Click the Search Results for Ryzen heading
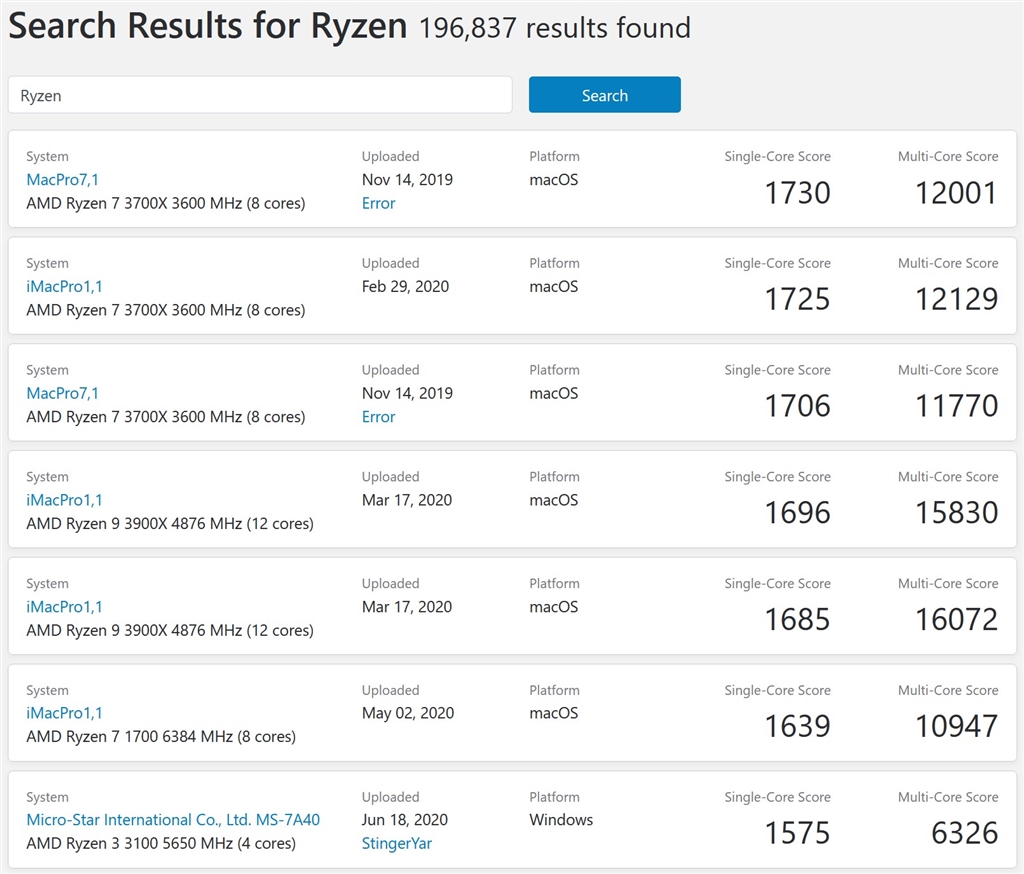 (x=208, y=27)
